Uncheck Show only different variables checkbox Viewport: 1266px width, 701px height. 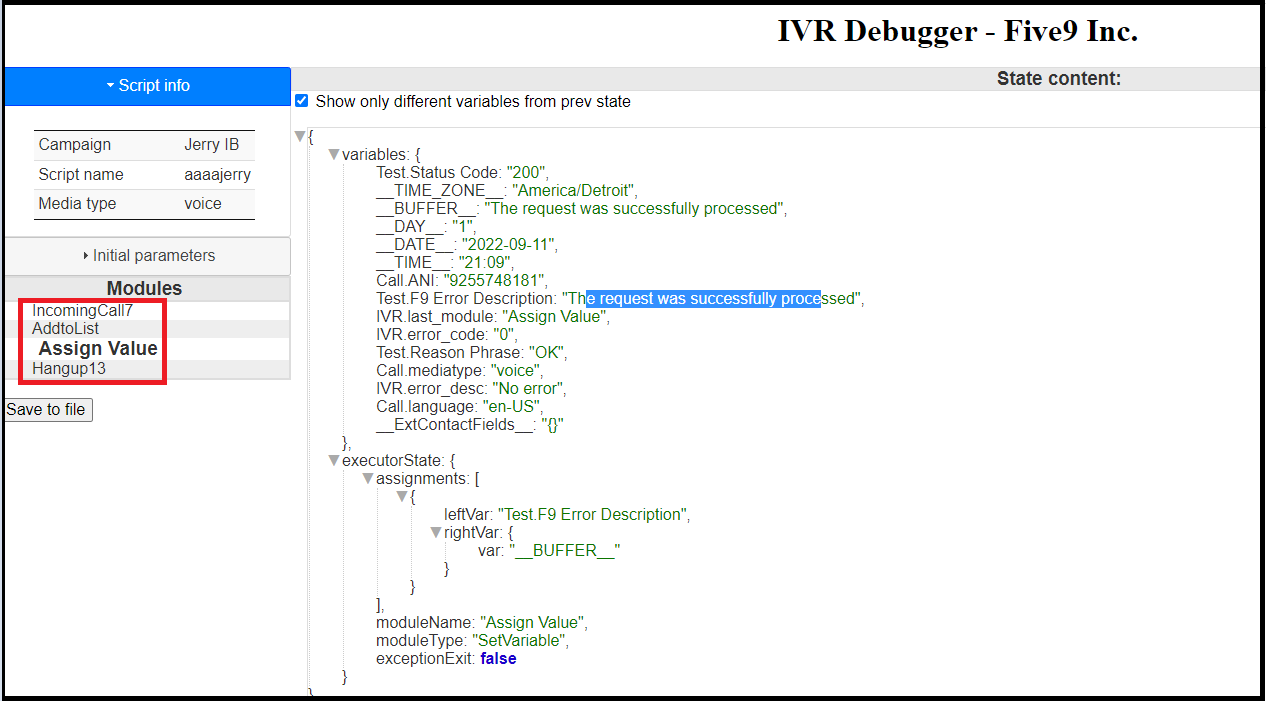point(302,101)
